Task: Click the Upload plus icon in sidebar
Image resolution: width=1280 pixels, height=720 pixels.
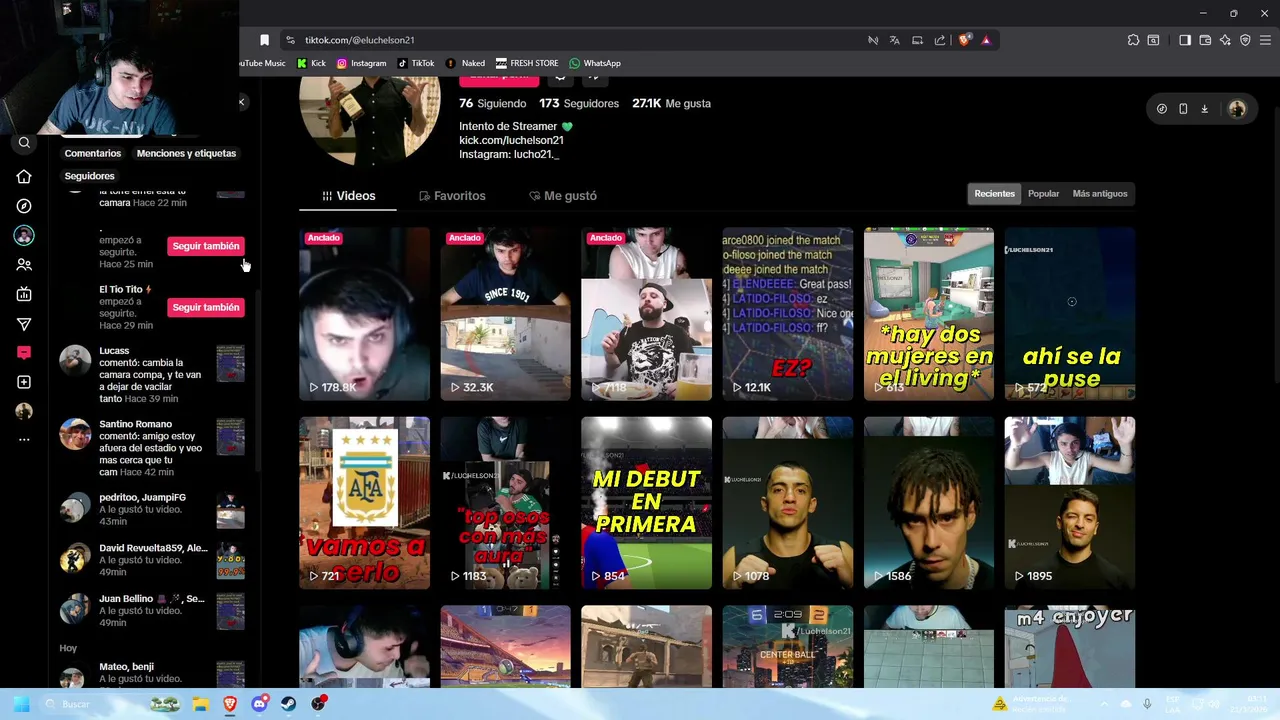Action: pyautogui.click(x=24, y=382)
